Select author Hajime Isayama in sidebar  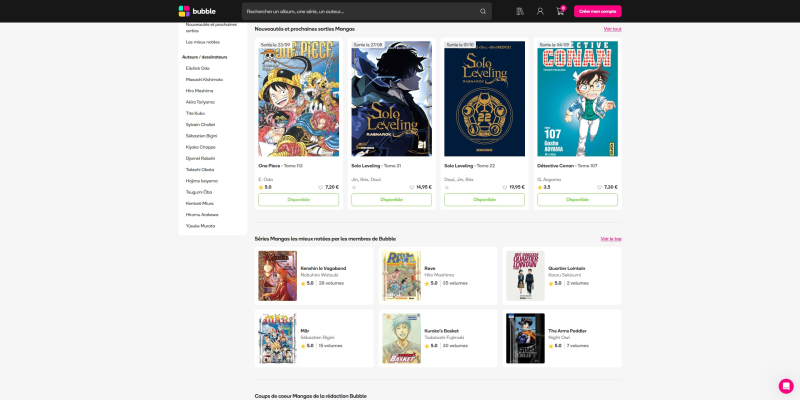(x=202, y=181)
